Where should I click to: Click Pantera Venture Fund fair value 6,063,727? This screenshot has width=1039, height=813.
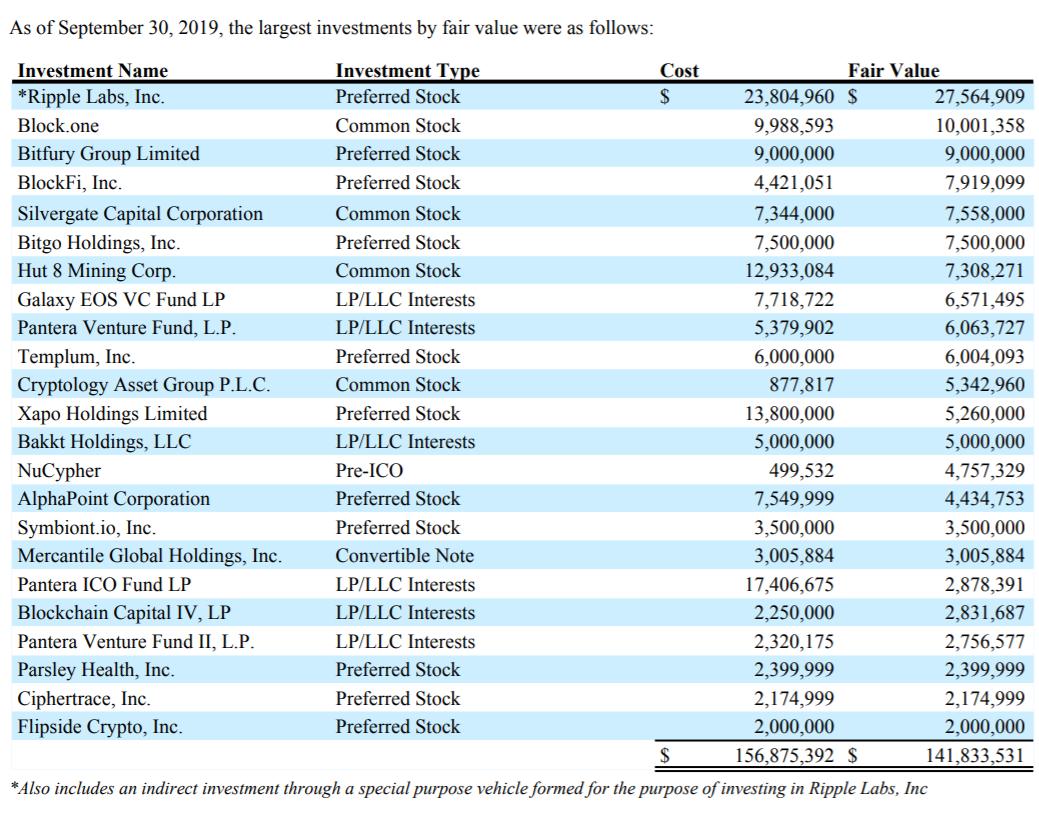pyautogui.click(x=985, y=327)
